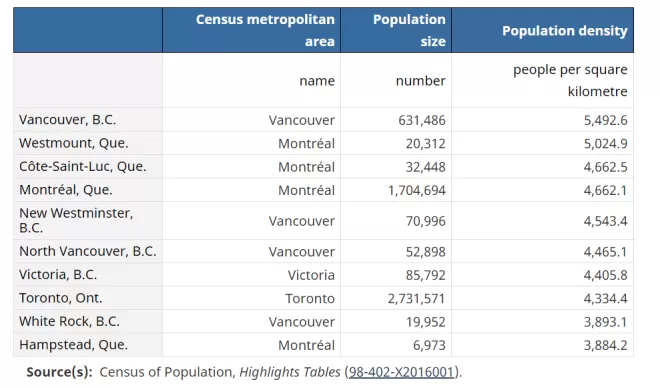Select the North Vancouver, B.C. row label
The image size is (660, 388).
pyautogui.click(x=88, y=251)
